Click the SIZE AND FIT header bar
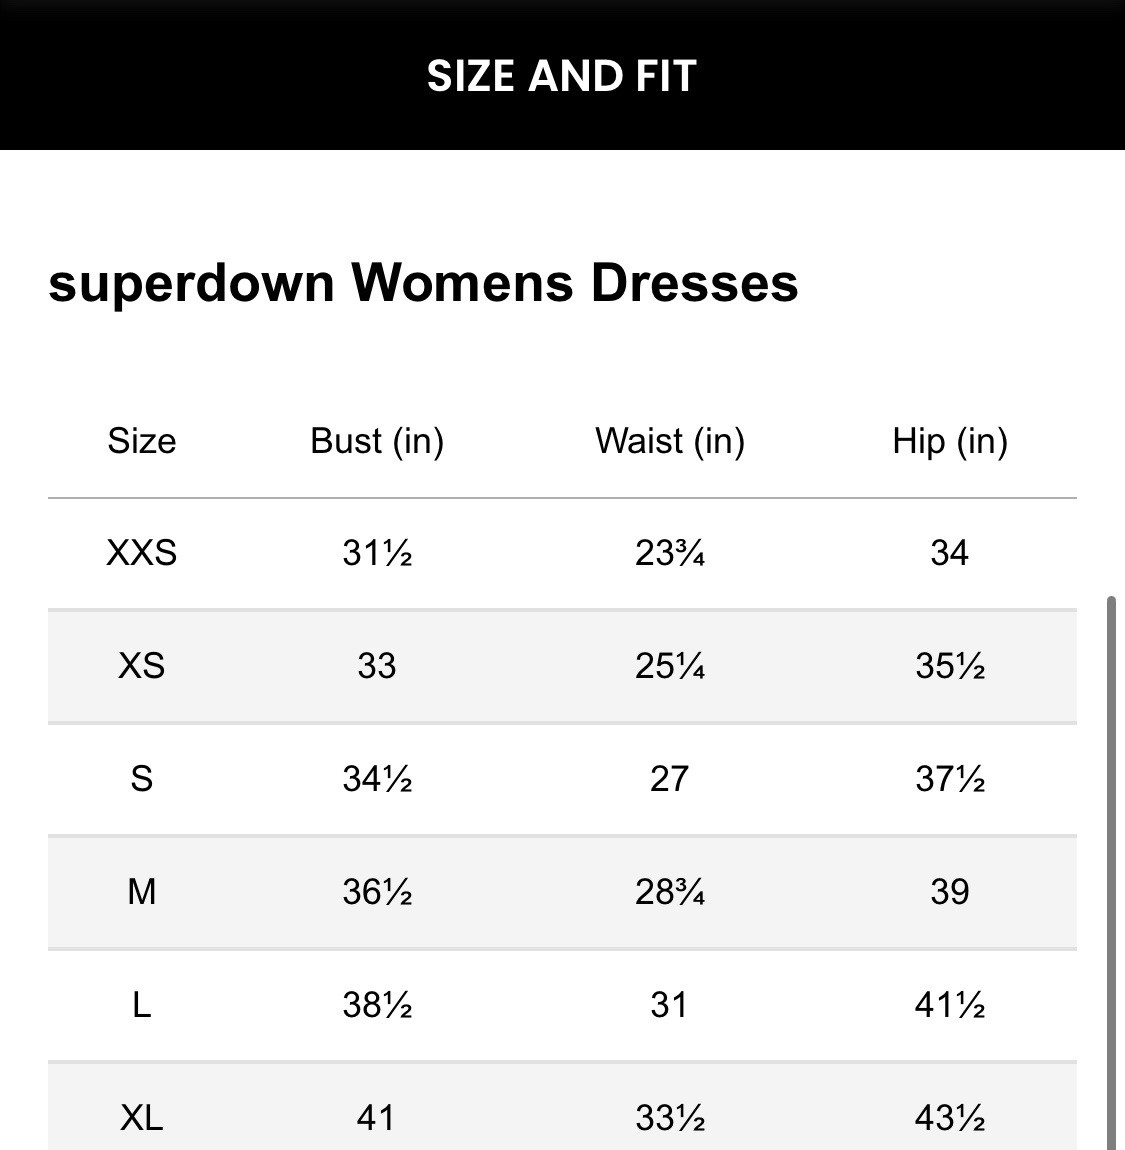 point(561,76)
